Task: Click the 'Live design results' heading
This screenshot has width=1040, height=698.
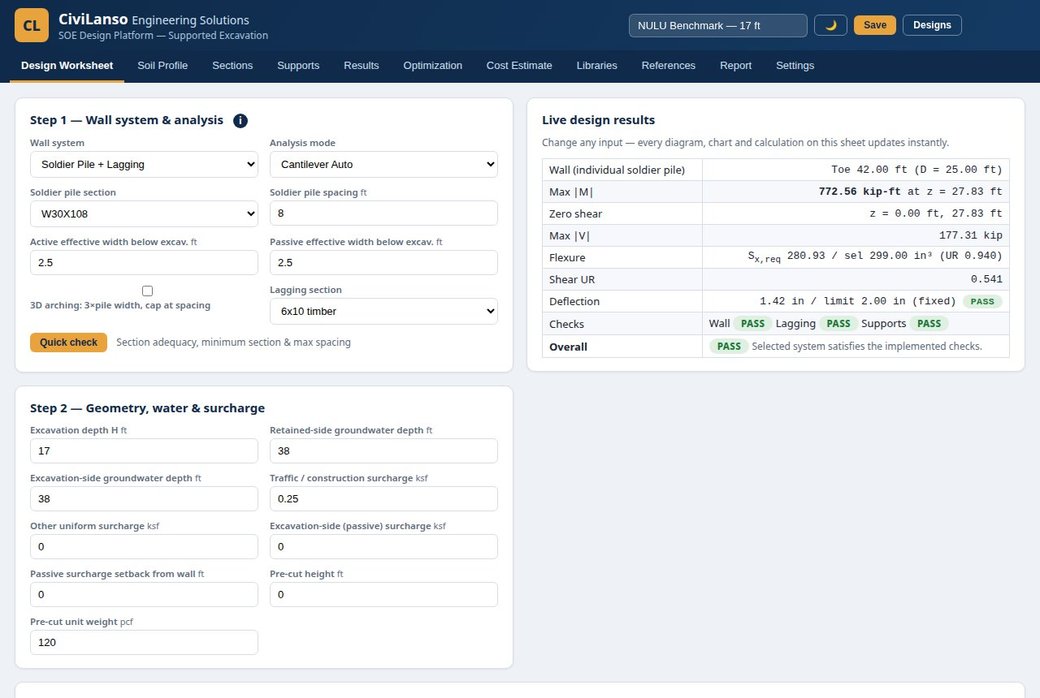Action: coord(598,120)
